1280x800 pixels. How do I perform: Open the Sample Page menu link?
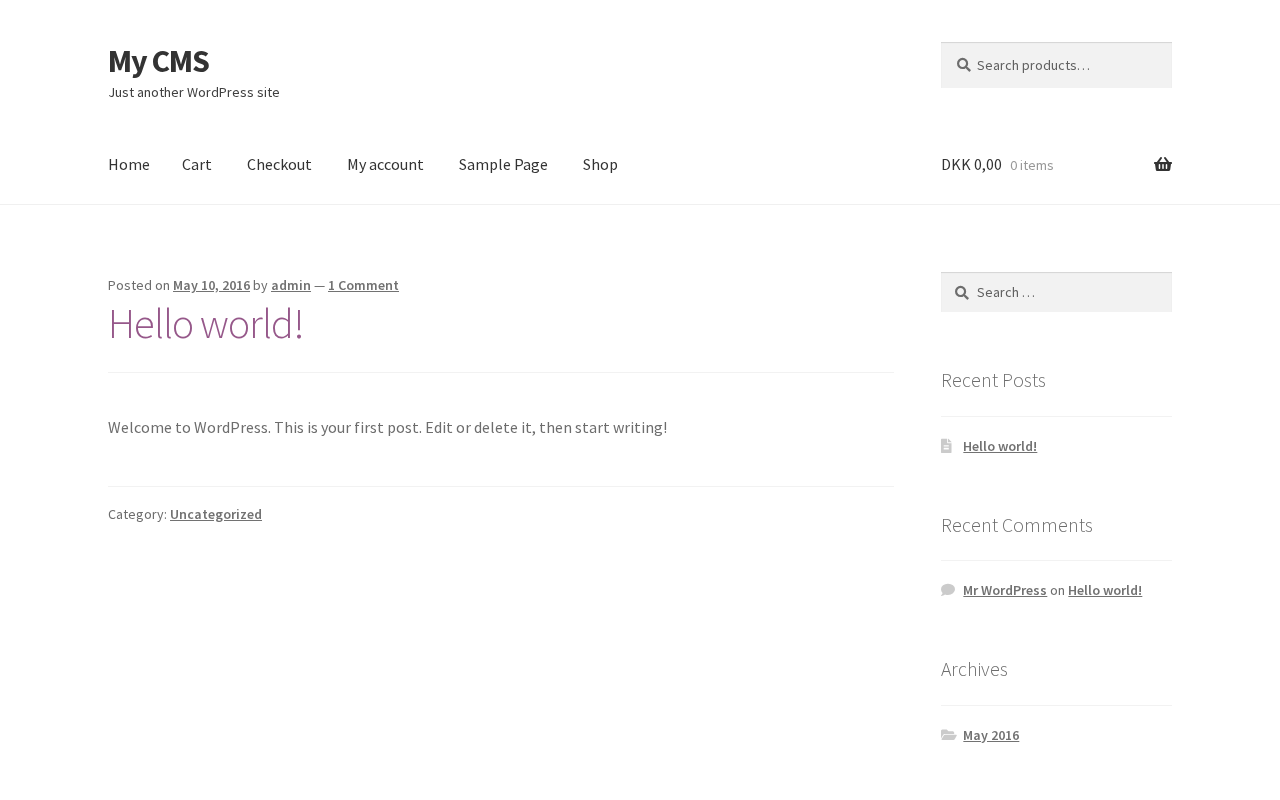[503, 164]
